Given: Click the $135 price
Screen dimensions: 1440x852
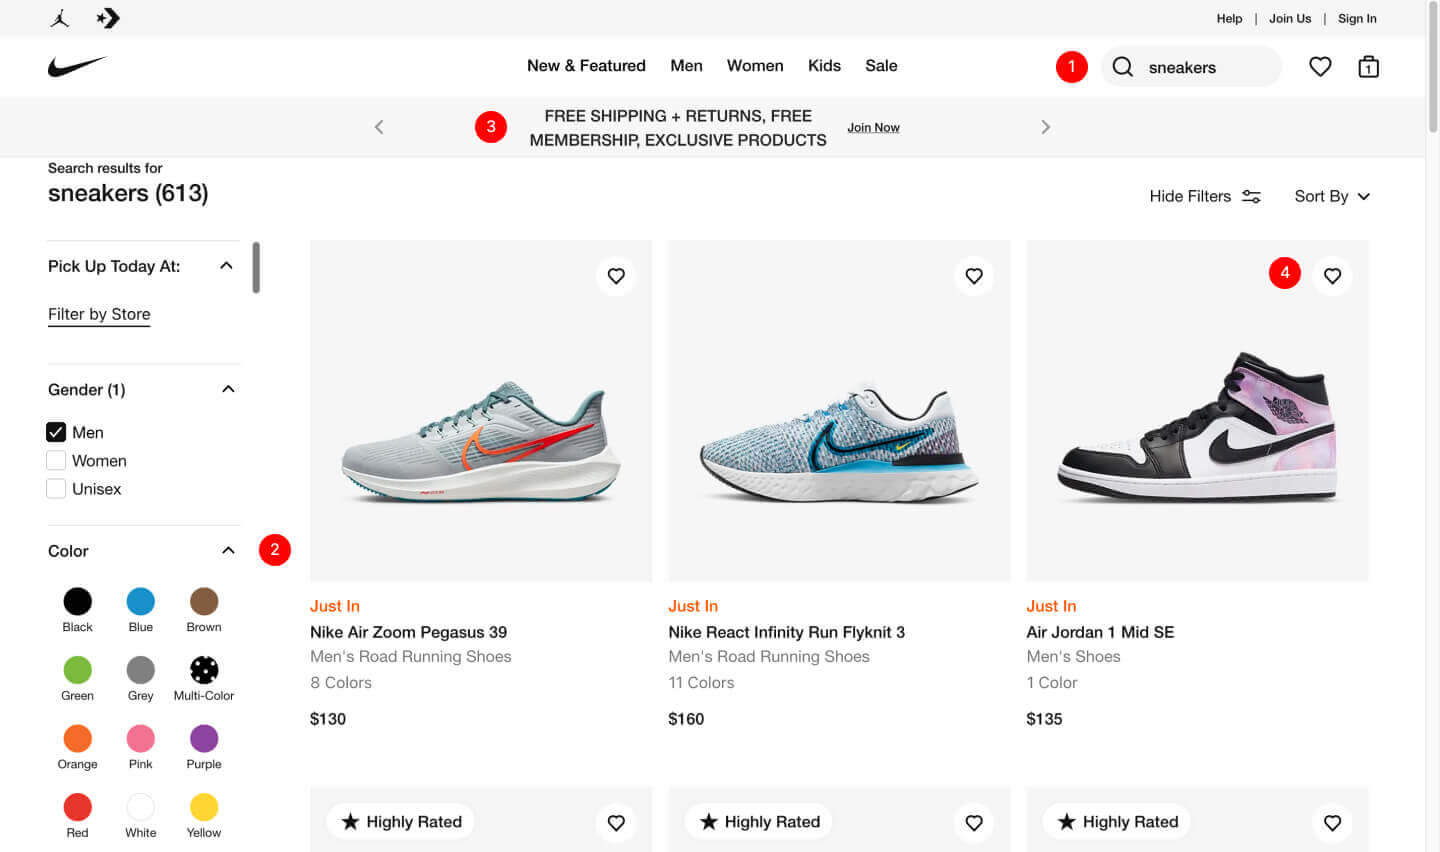Looking at the screenshot, I should tap(1044, 719).
